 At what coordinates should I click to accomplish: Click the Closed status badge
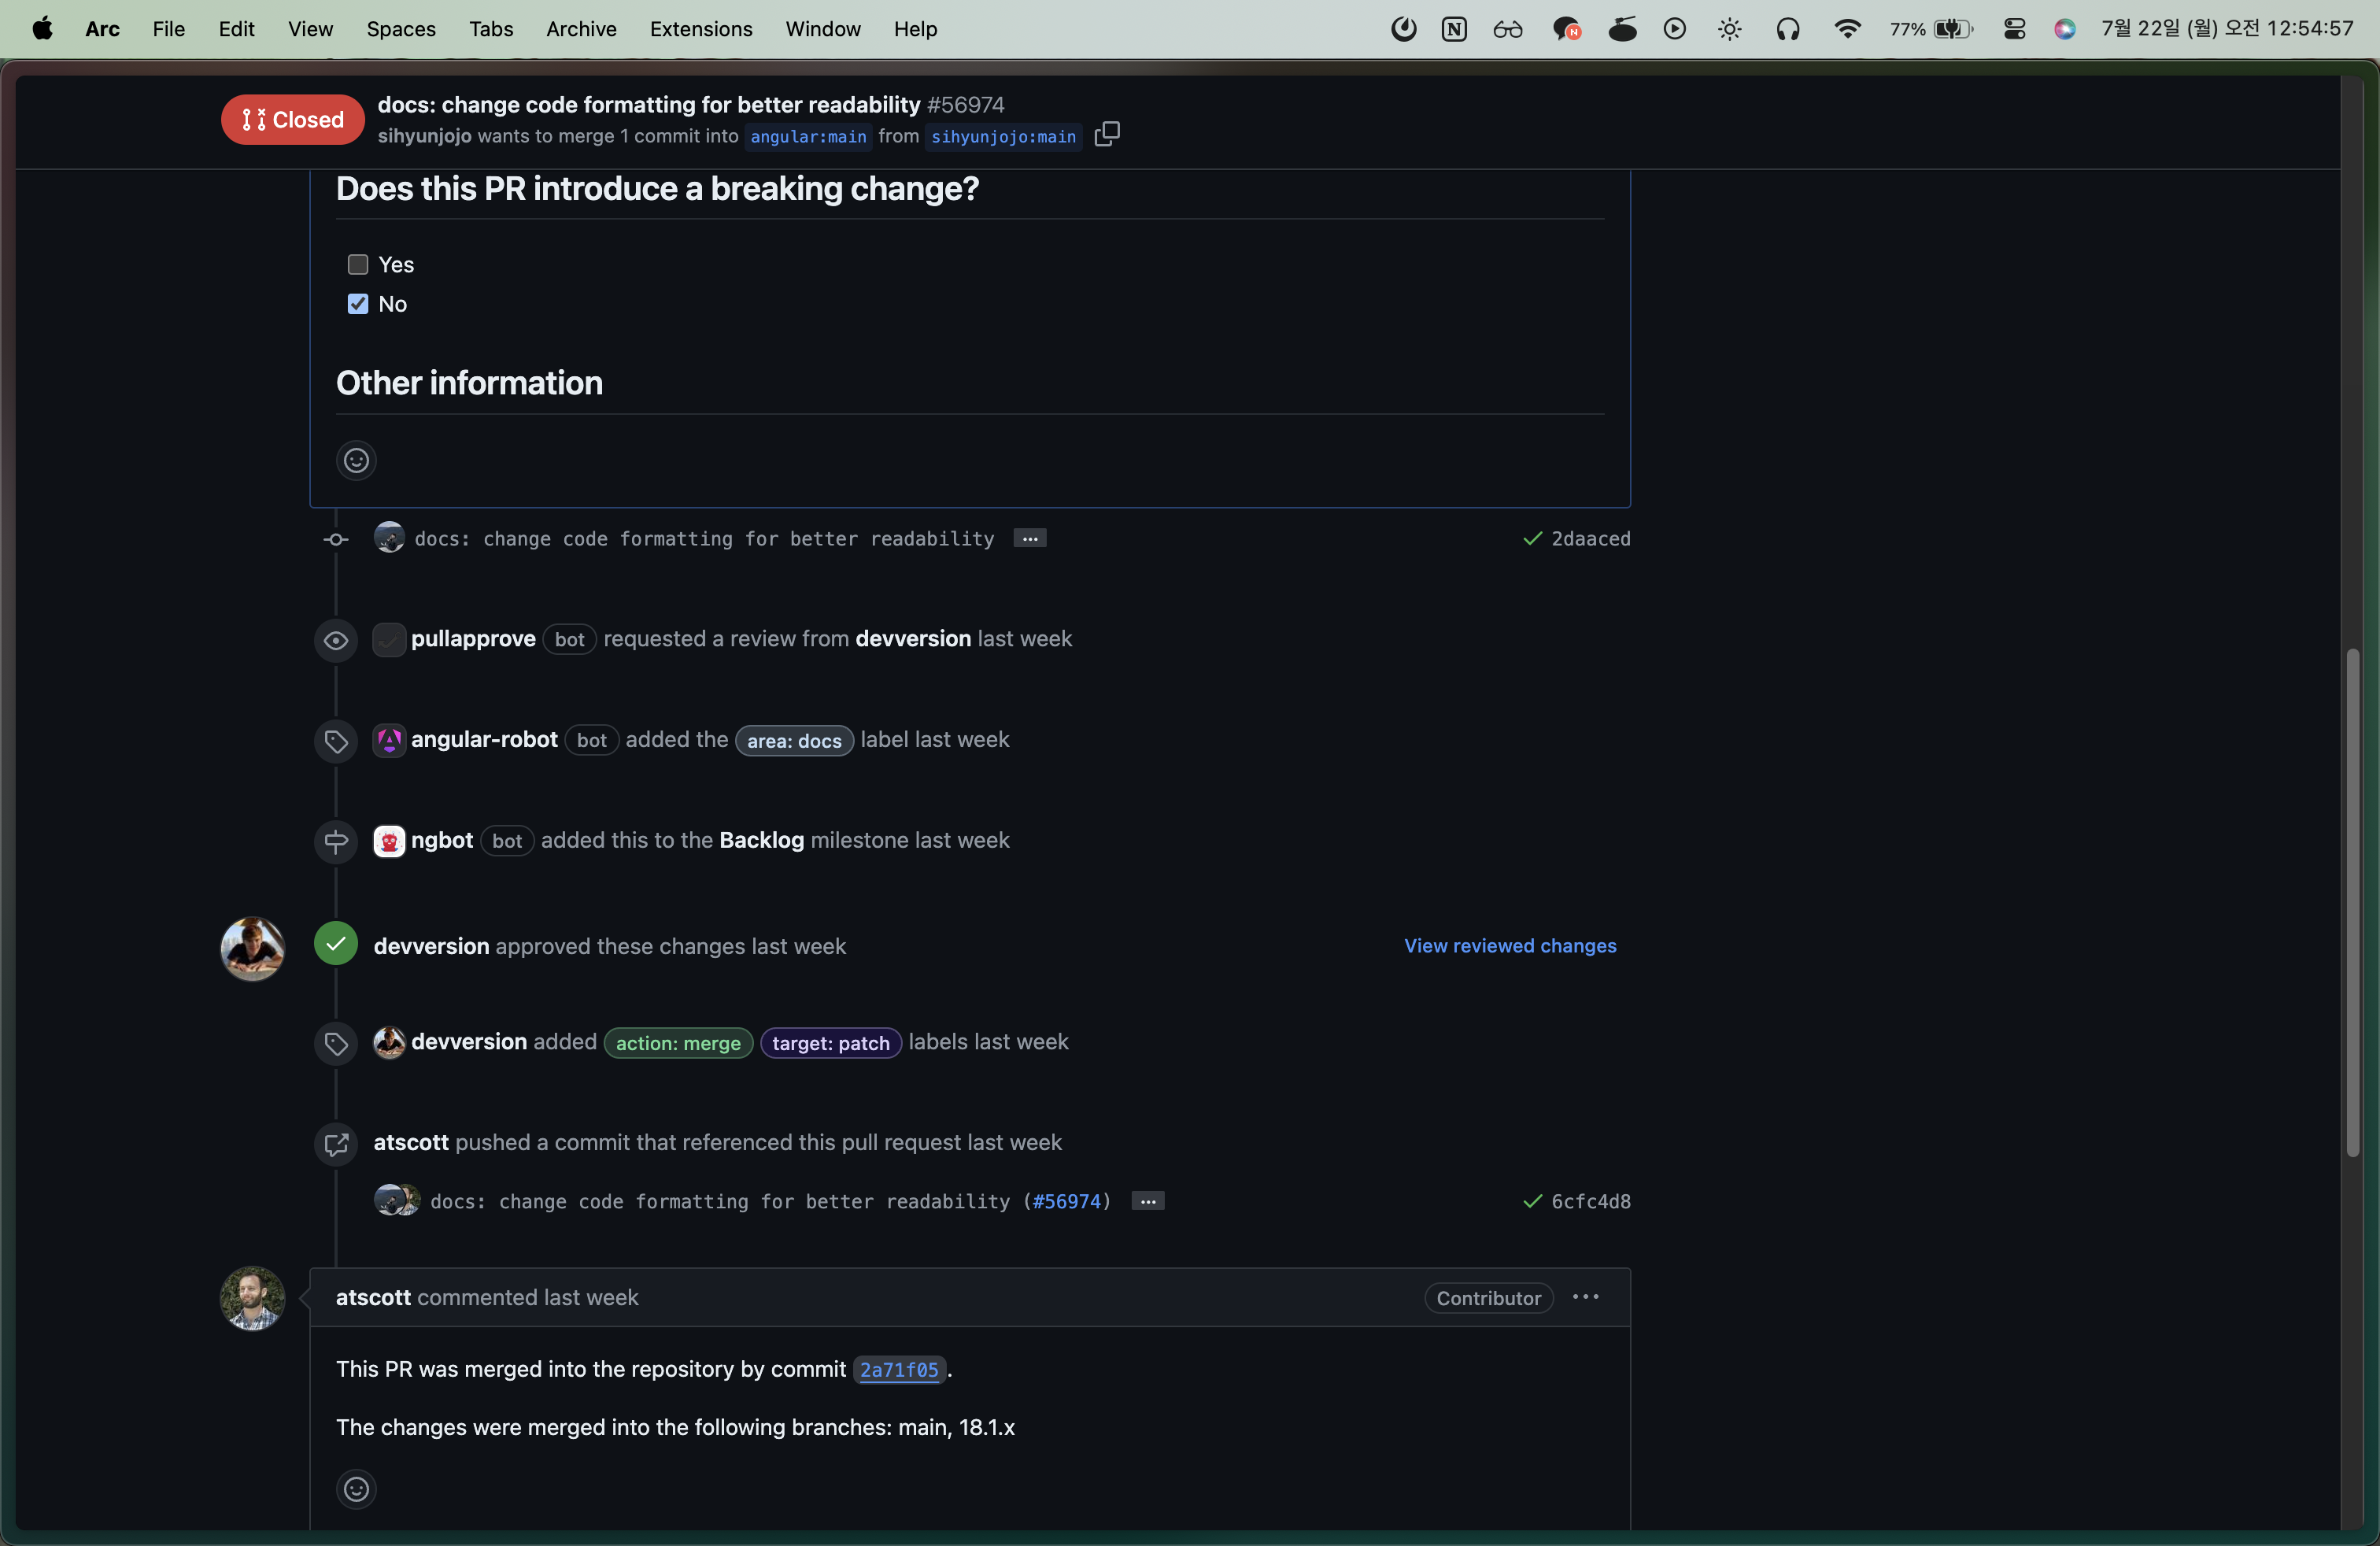[292, 120]
